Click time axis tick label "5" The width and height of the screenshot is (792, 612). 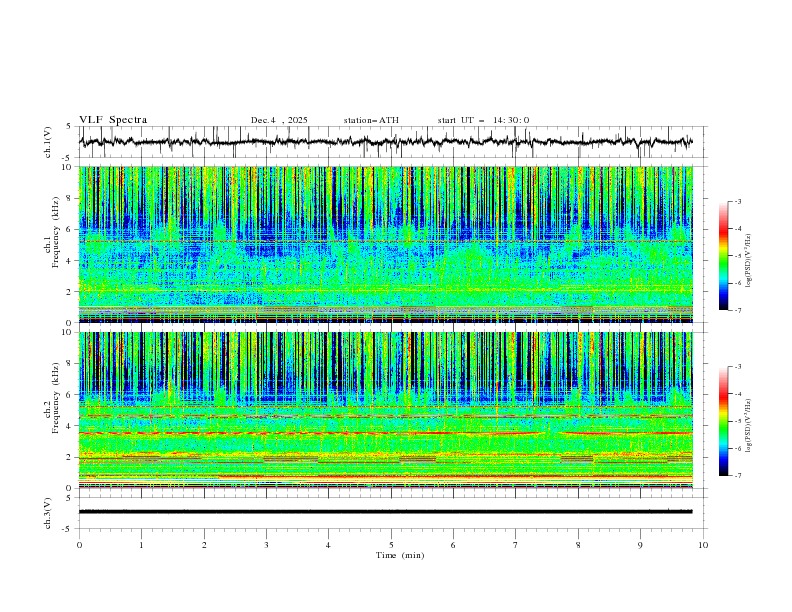point(391,545)
